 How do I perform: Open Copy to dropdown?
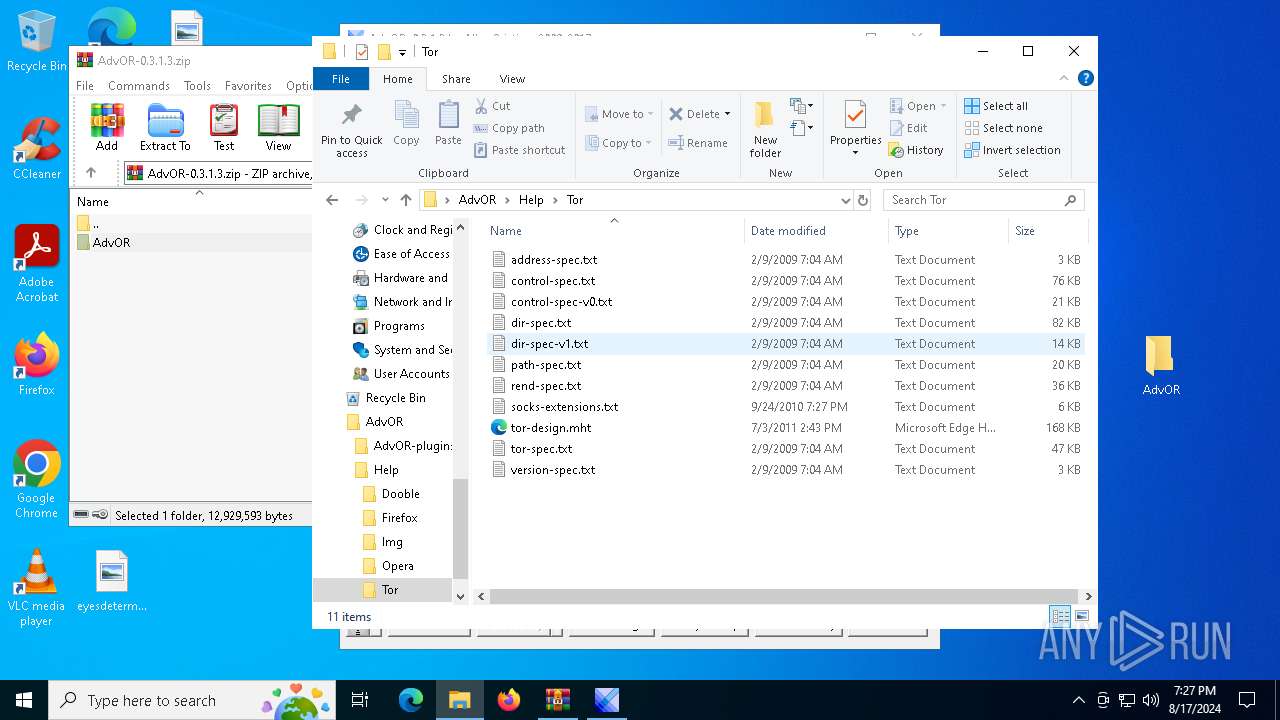tap(619, 143)
